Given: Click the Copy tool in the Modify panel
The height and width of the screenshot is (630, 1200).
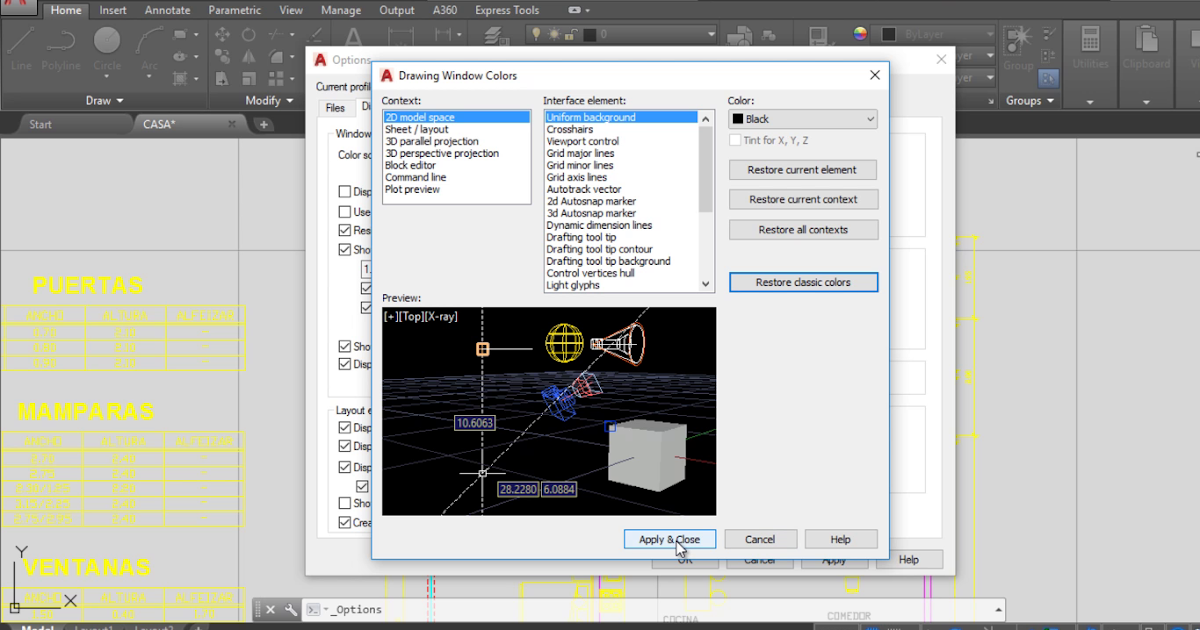Looking at the screenshot, I should (x=221, y=56).
